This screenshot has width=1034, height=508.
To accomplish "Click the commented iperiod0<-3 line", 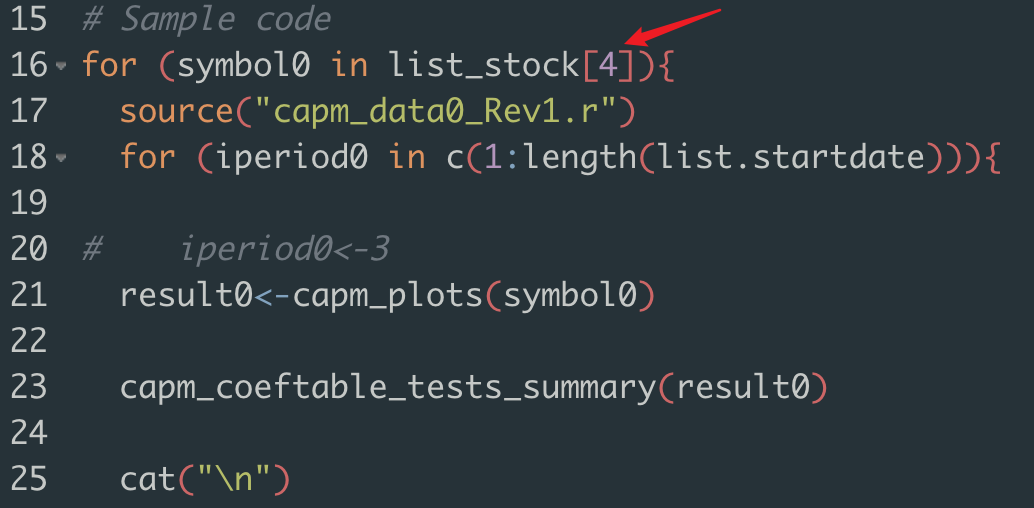I will pos(285,249).
